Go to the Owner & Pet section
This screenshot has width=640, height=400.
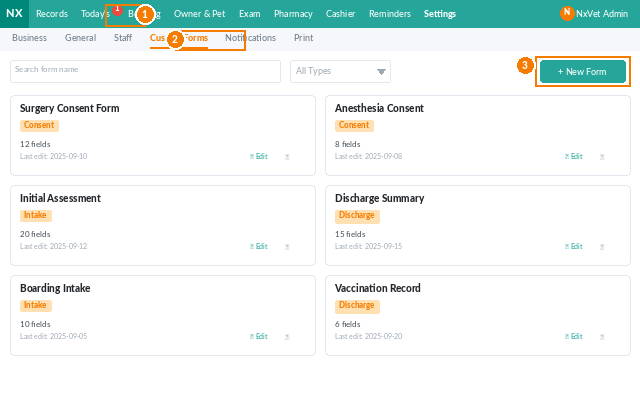pos(199,14)
